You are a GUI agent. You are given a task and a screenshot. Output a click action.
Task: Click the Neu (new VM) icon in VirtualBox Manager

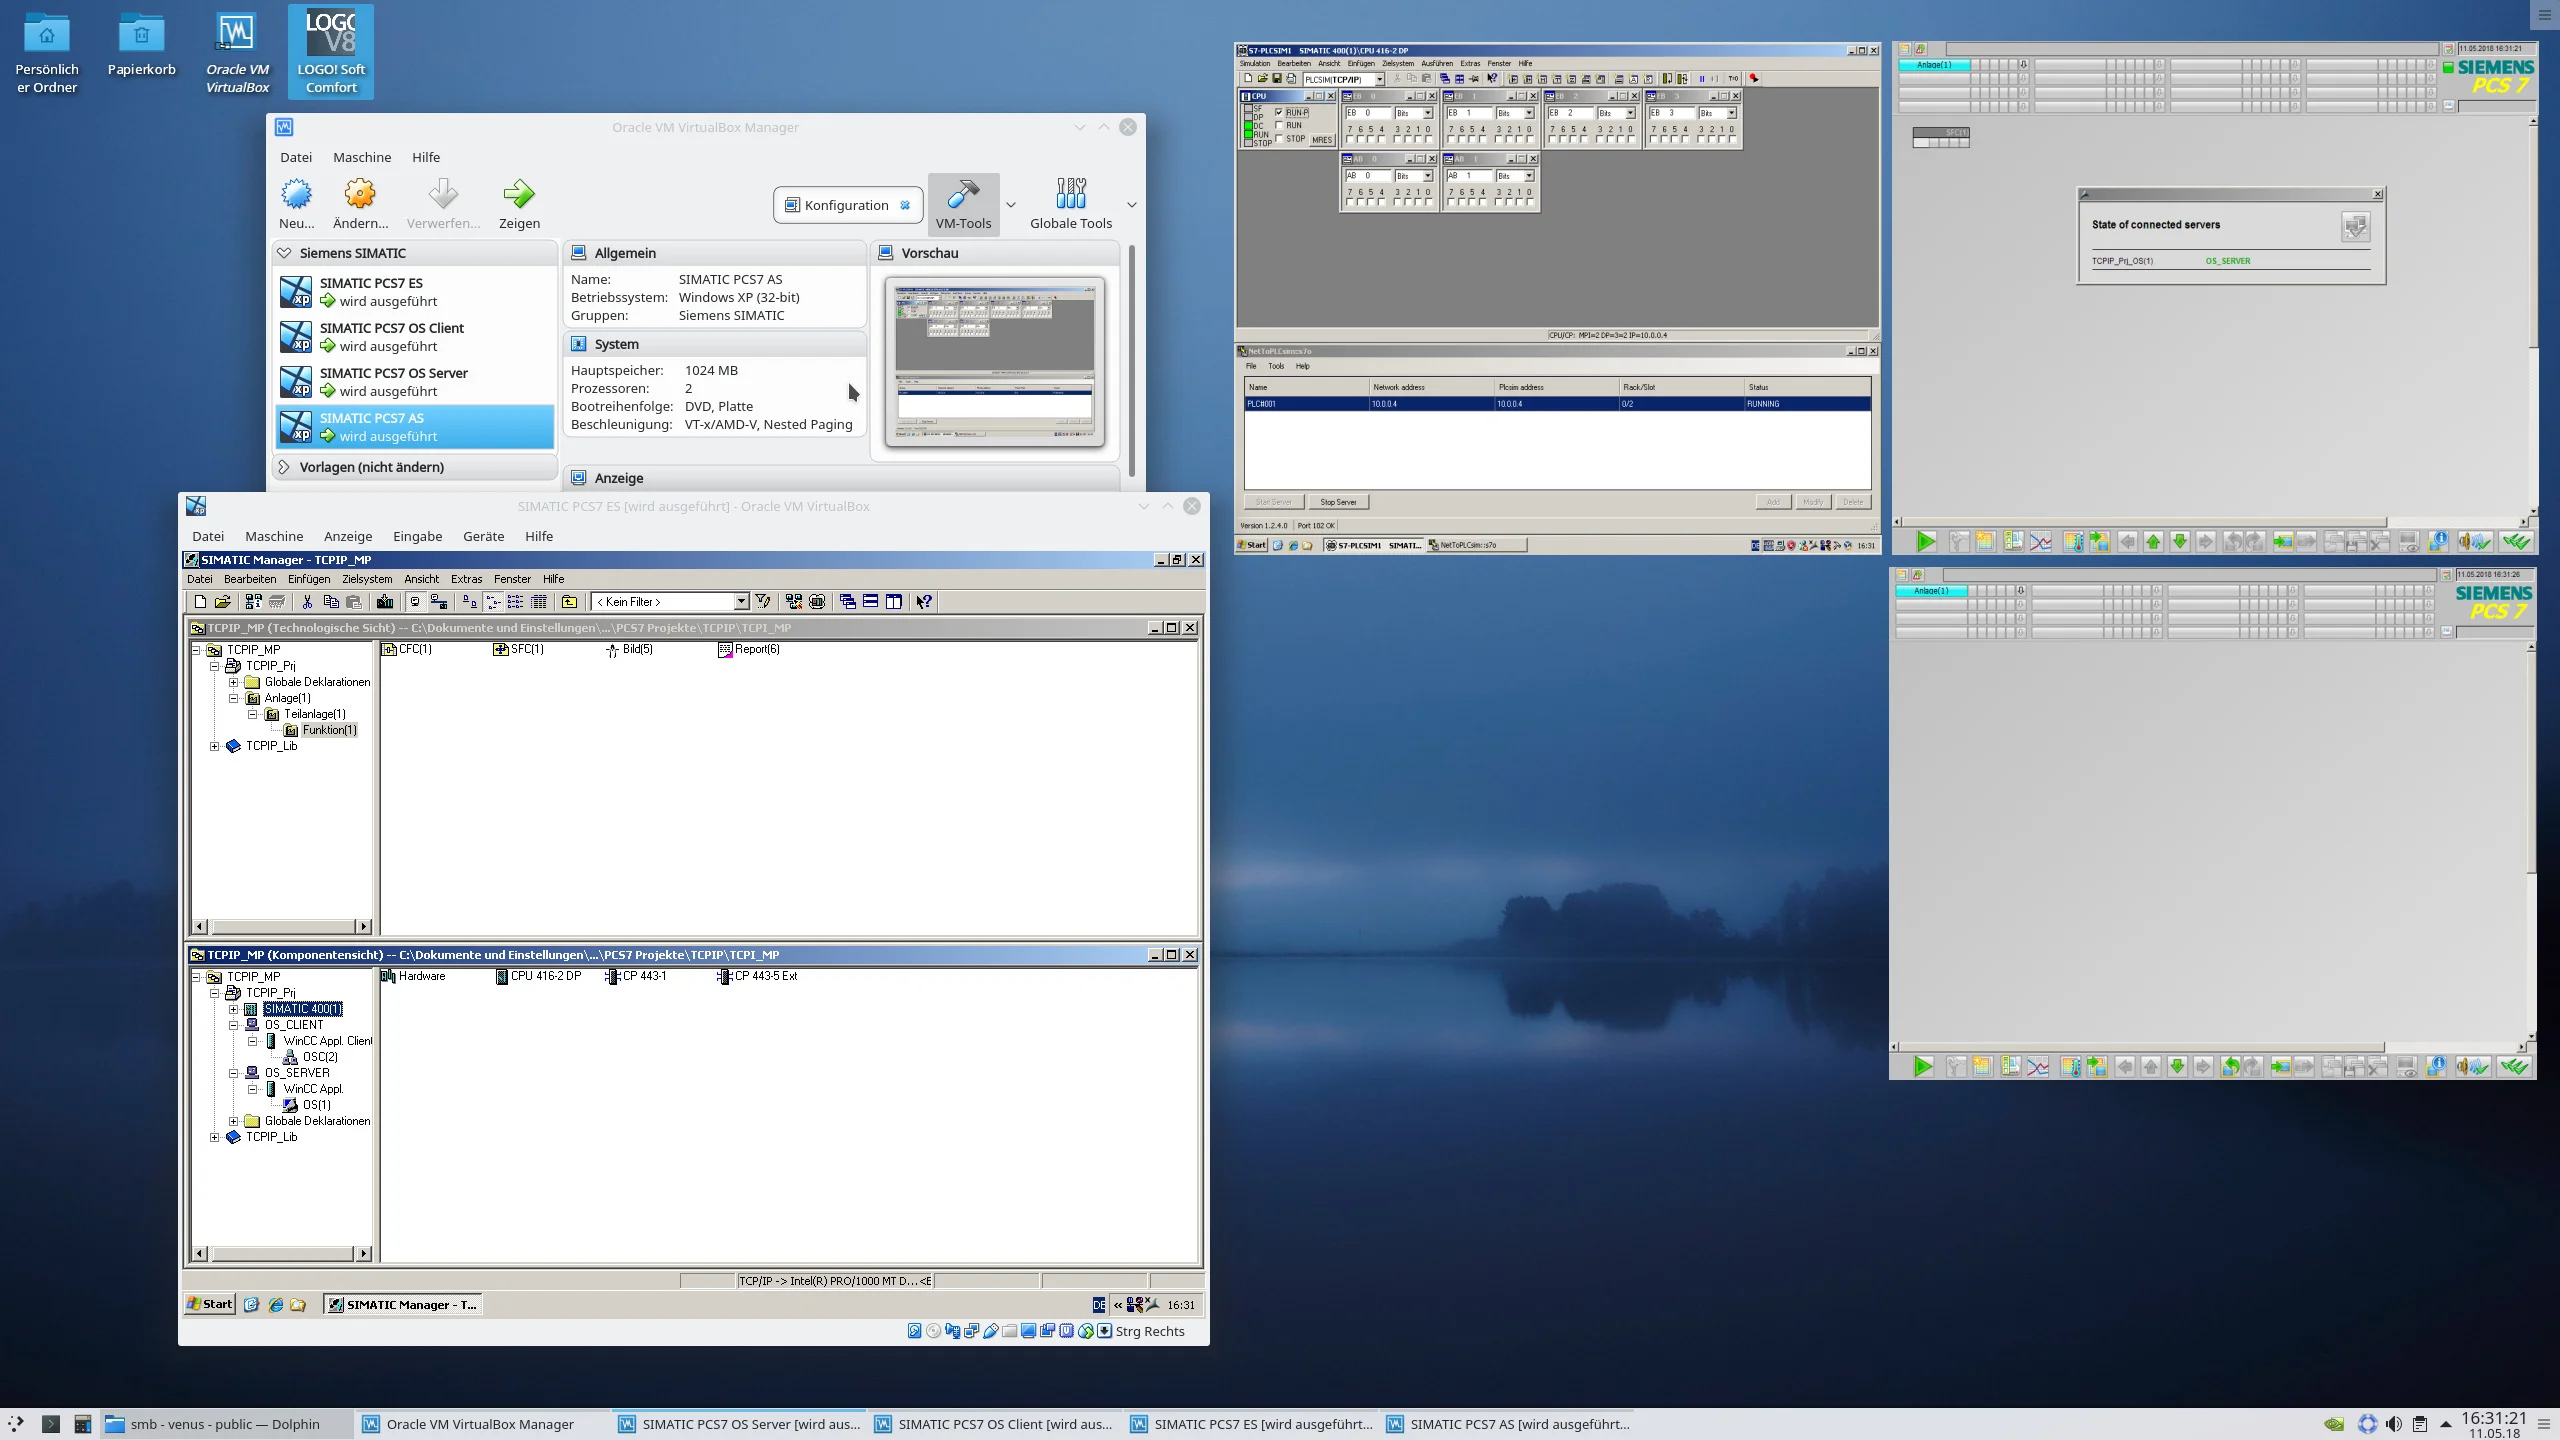coord(296,194)
